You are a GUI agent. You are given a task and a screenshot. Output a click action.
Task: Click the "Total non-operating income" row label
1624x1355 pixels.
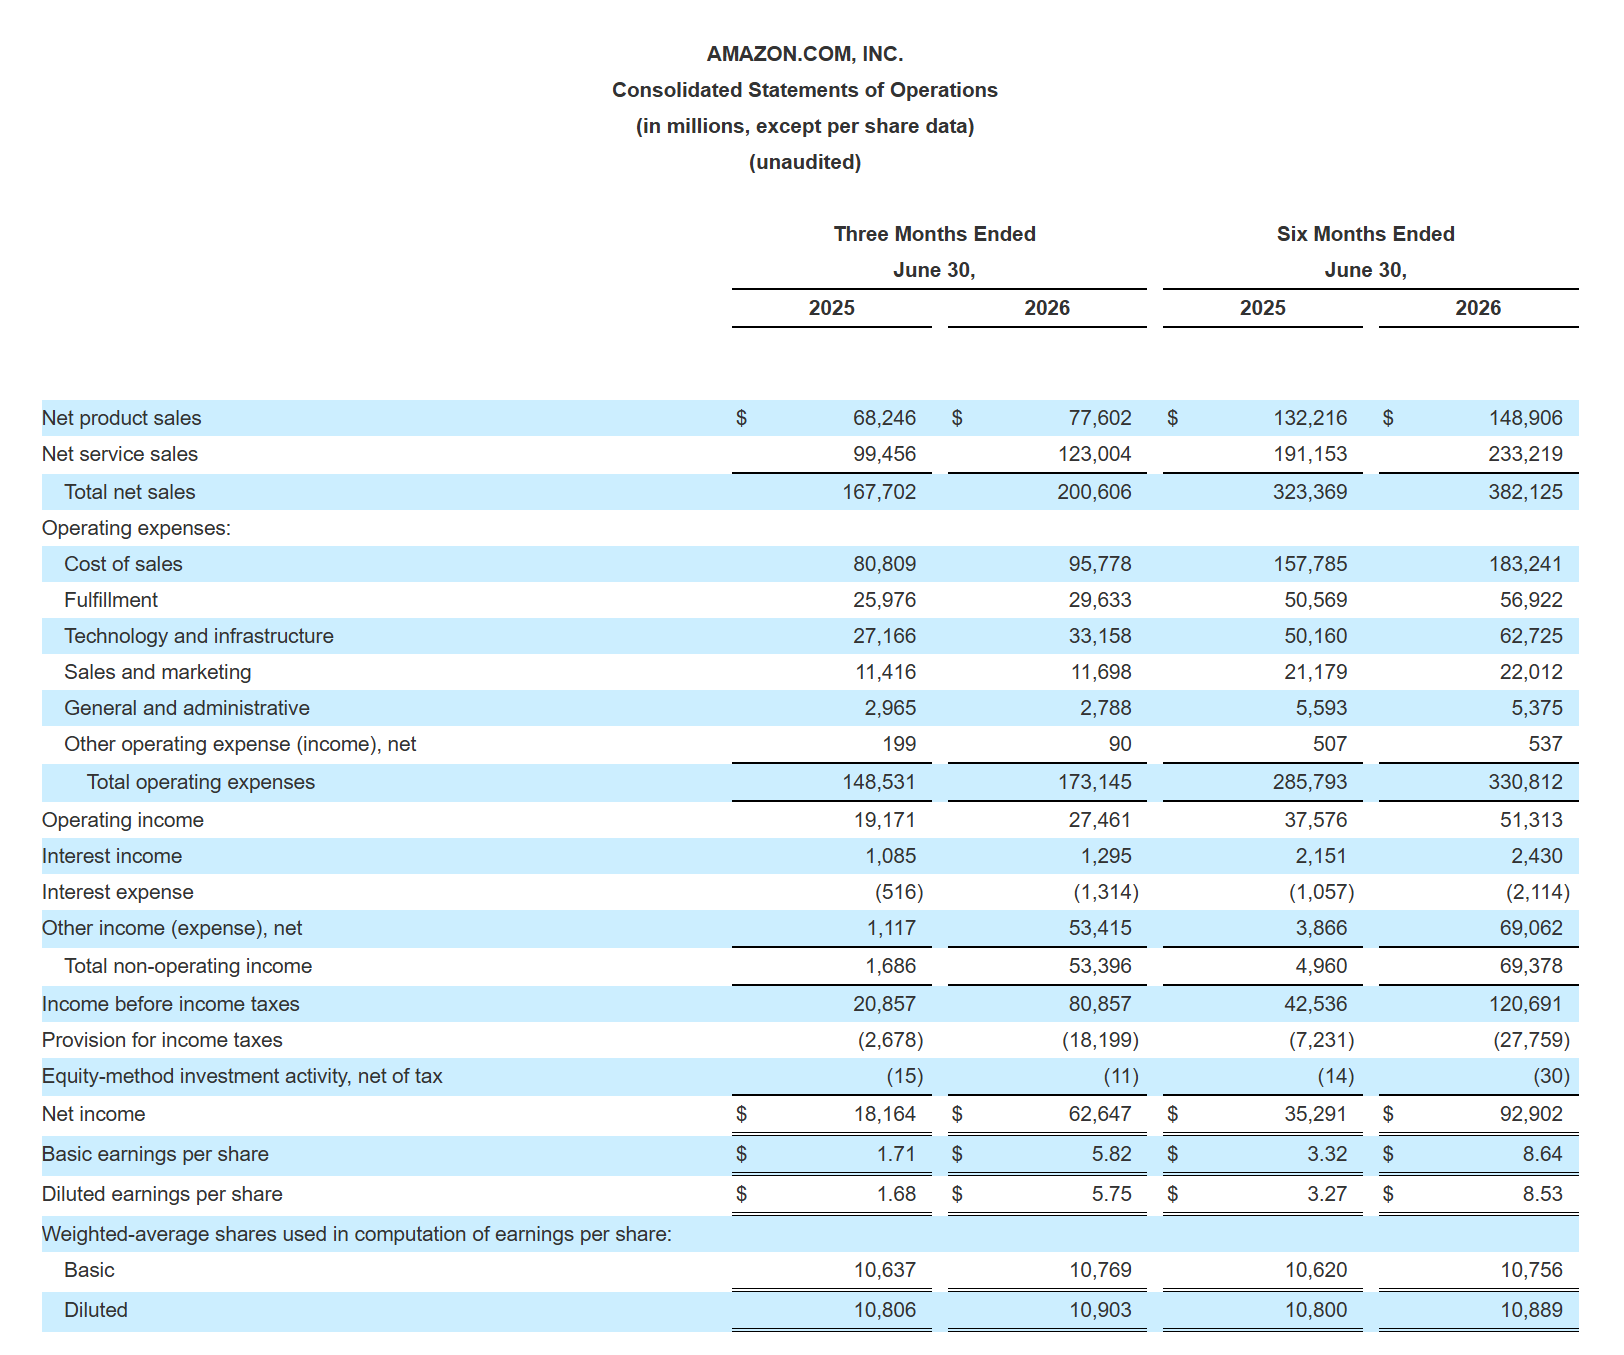[188, 966]
